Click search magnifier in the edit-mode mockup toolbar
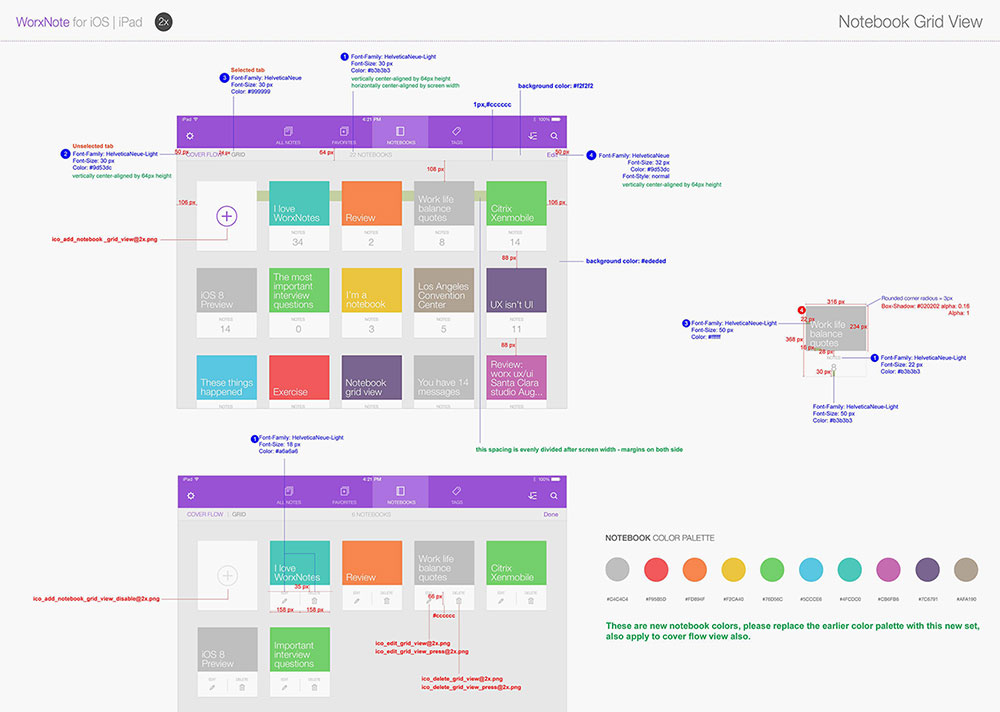 pyautogui.click(x=554, y=495)
